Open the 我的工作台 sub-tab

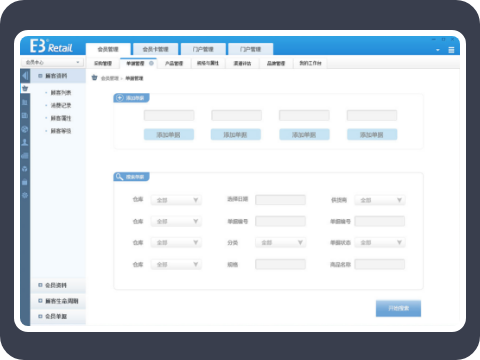tap(310, 63)
